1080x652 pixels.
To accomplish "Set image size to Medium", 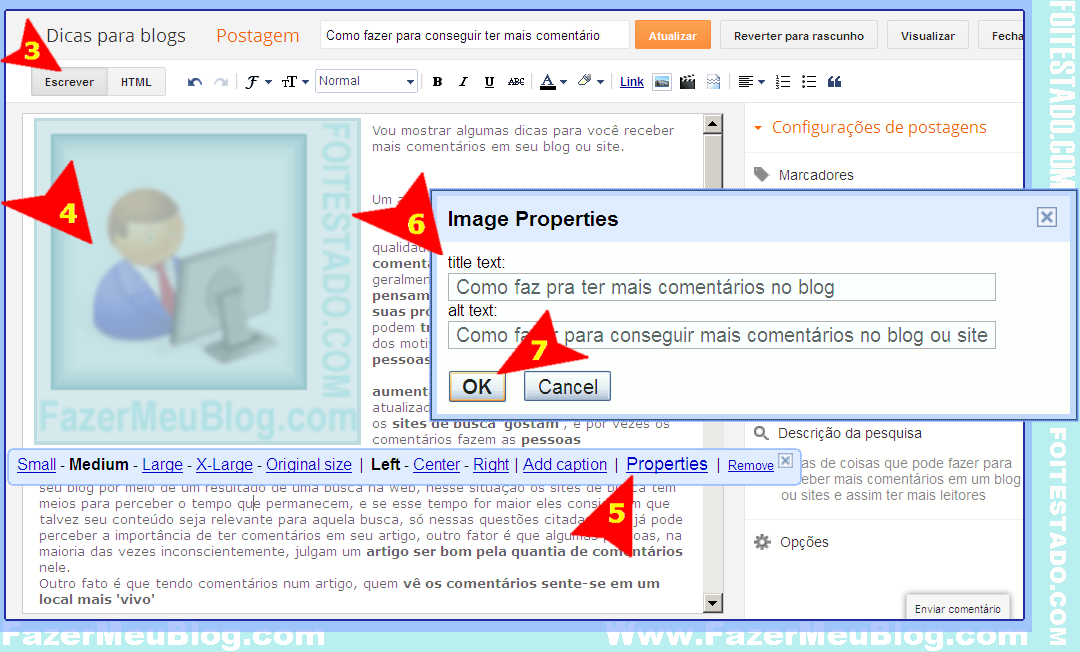I will tap(98, 465).
